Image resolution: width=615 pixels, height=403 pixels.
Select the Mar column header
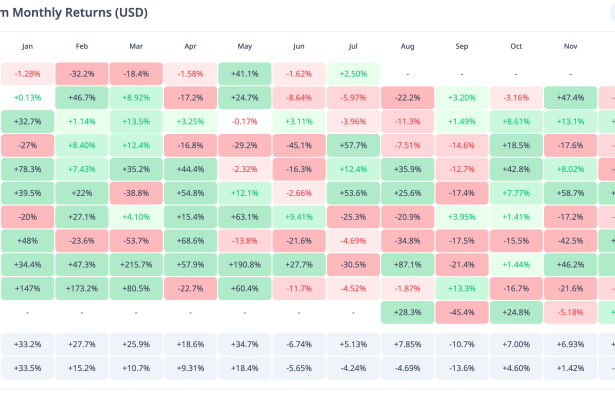135,46
